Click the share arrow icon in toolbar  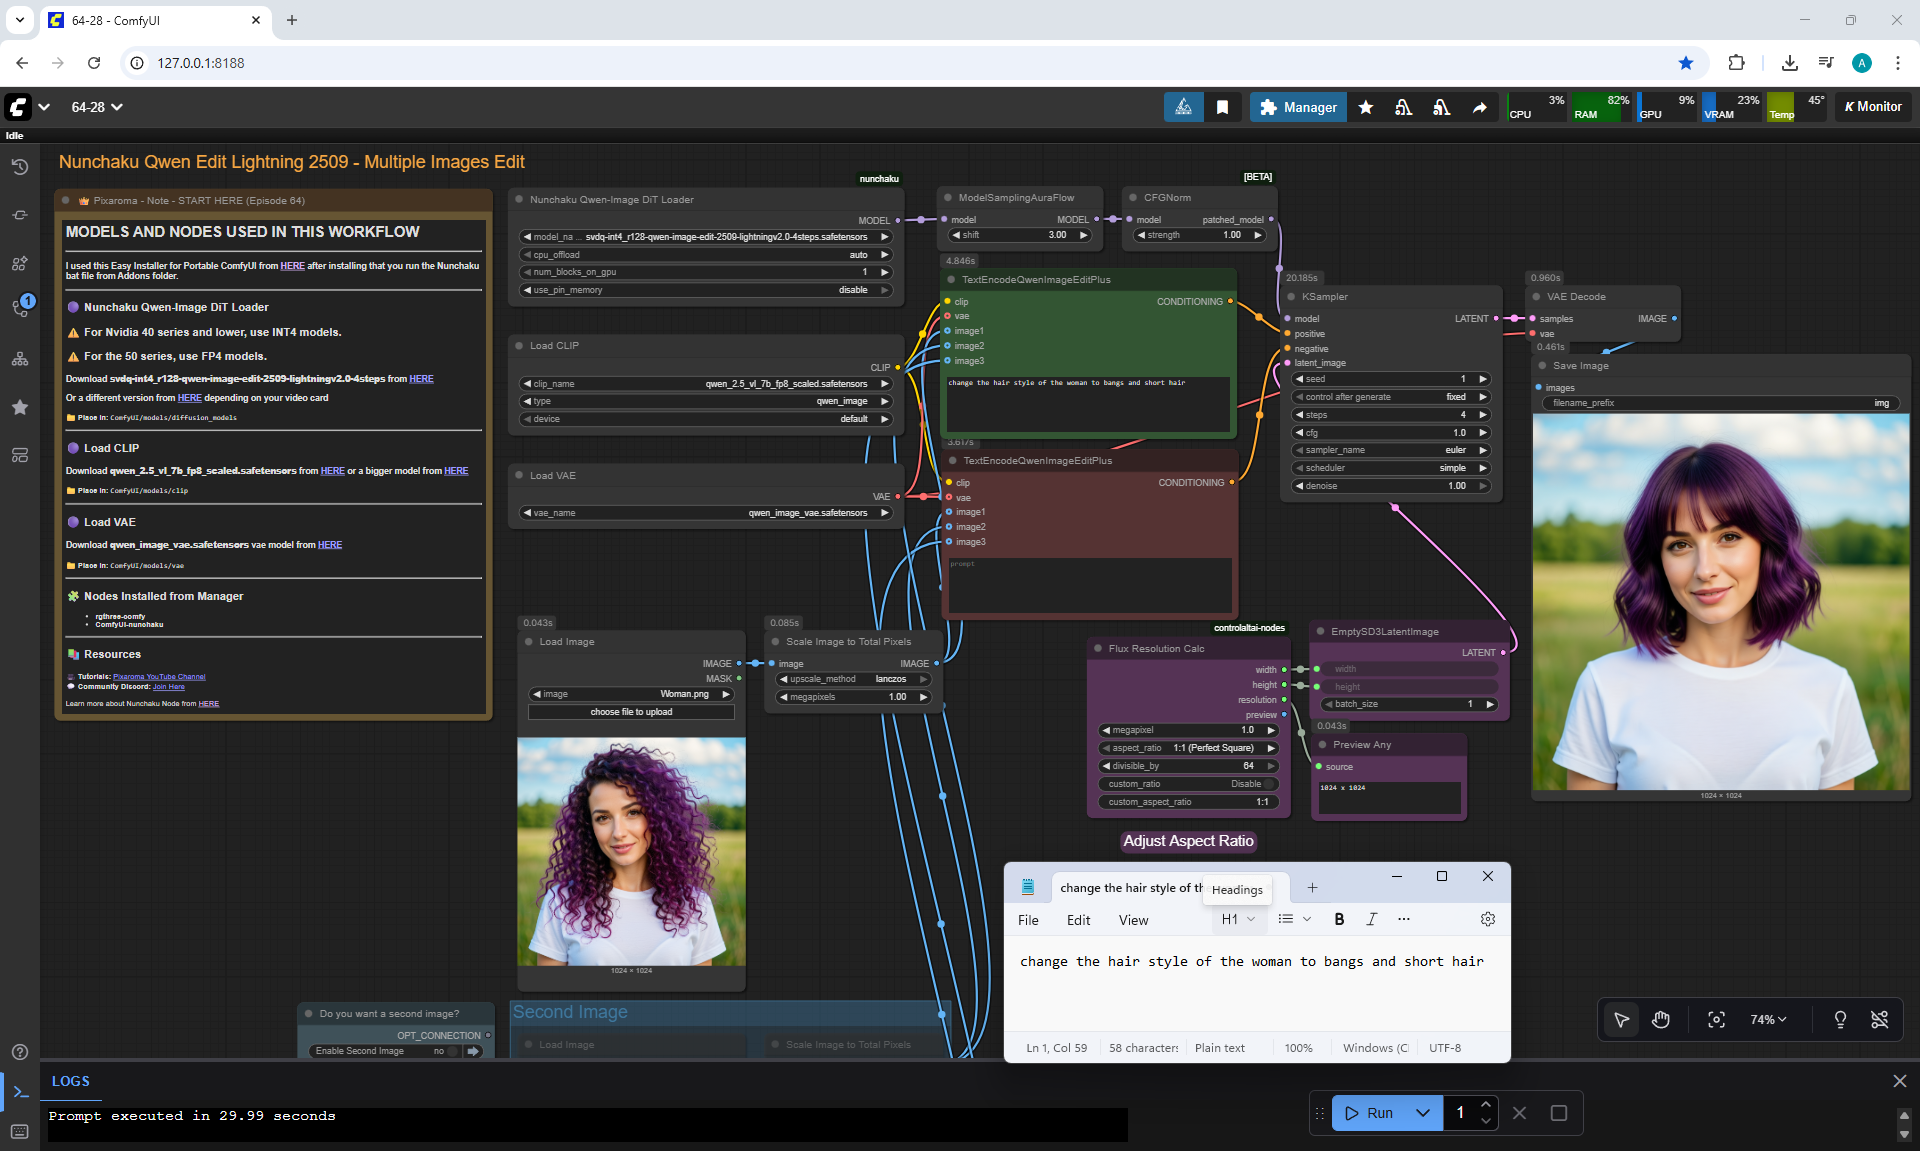pyautogui.click(x=1479, y=107)
